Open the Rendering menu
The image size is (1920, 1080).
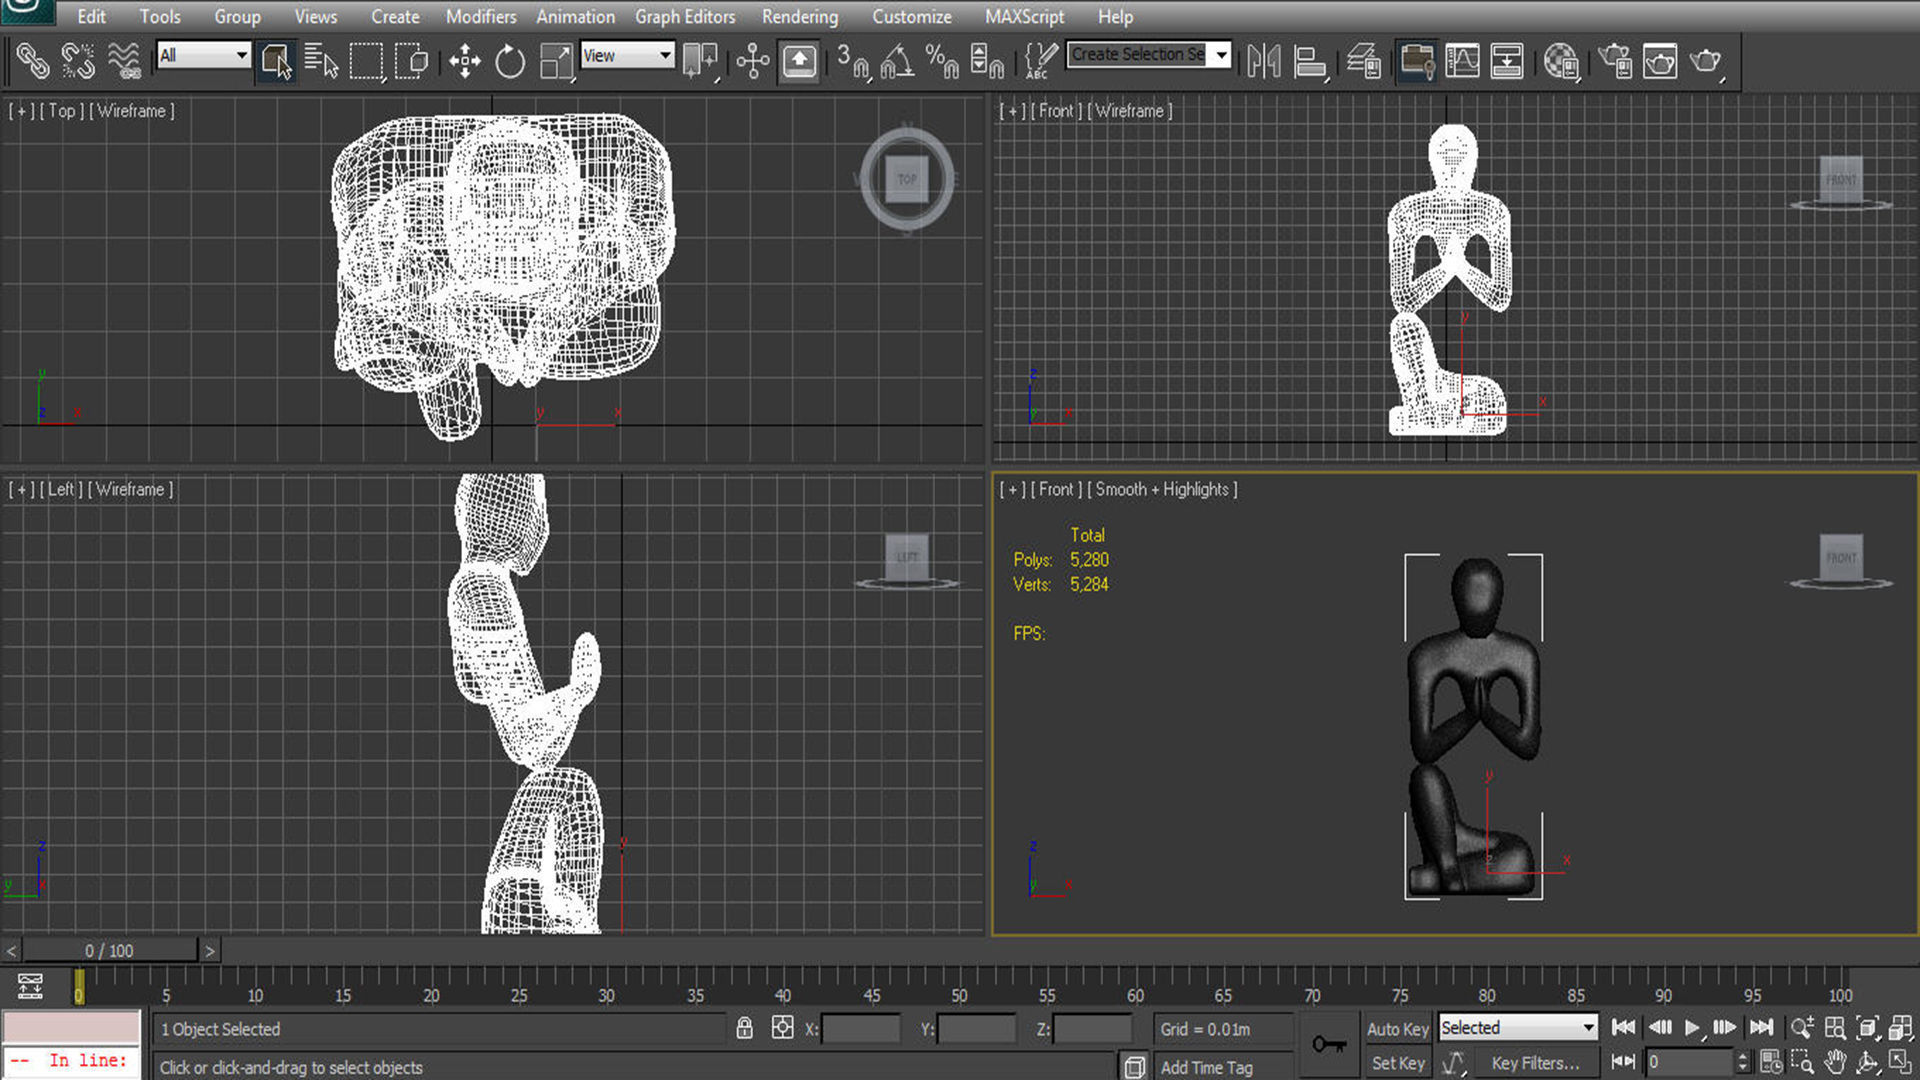800,17
